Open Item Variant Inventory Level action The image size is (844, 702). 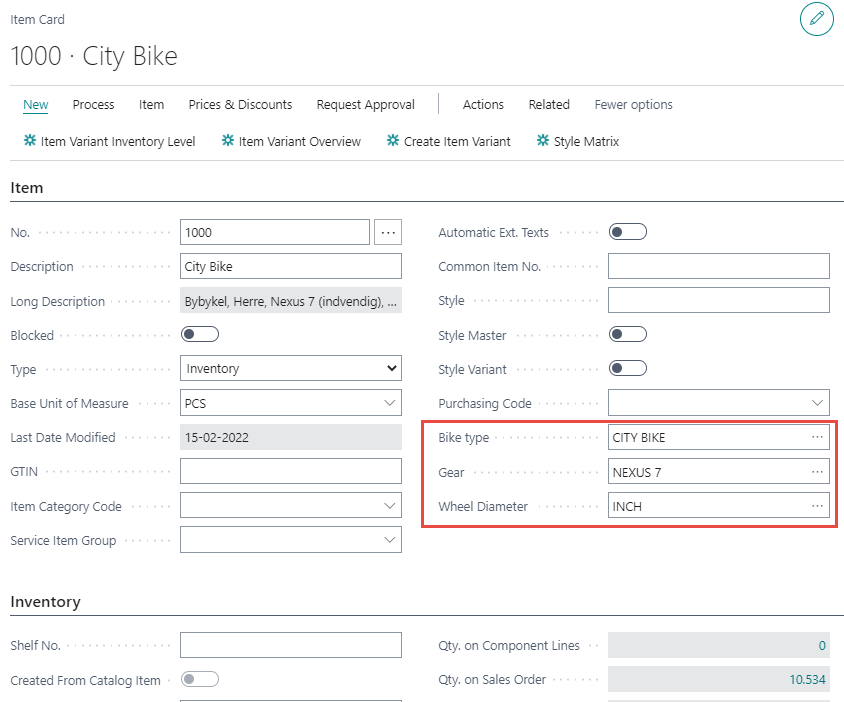pos(110,142)
